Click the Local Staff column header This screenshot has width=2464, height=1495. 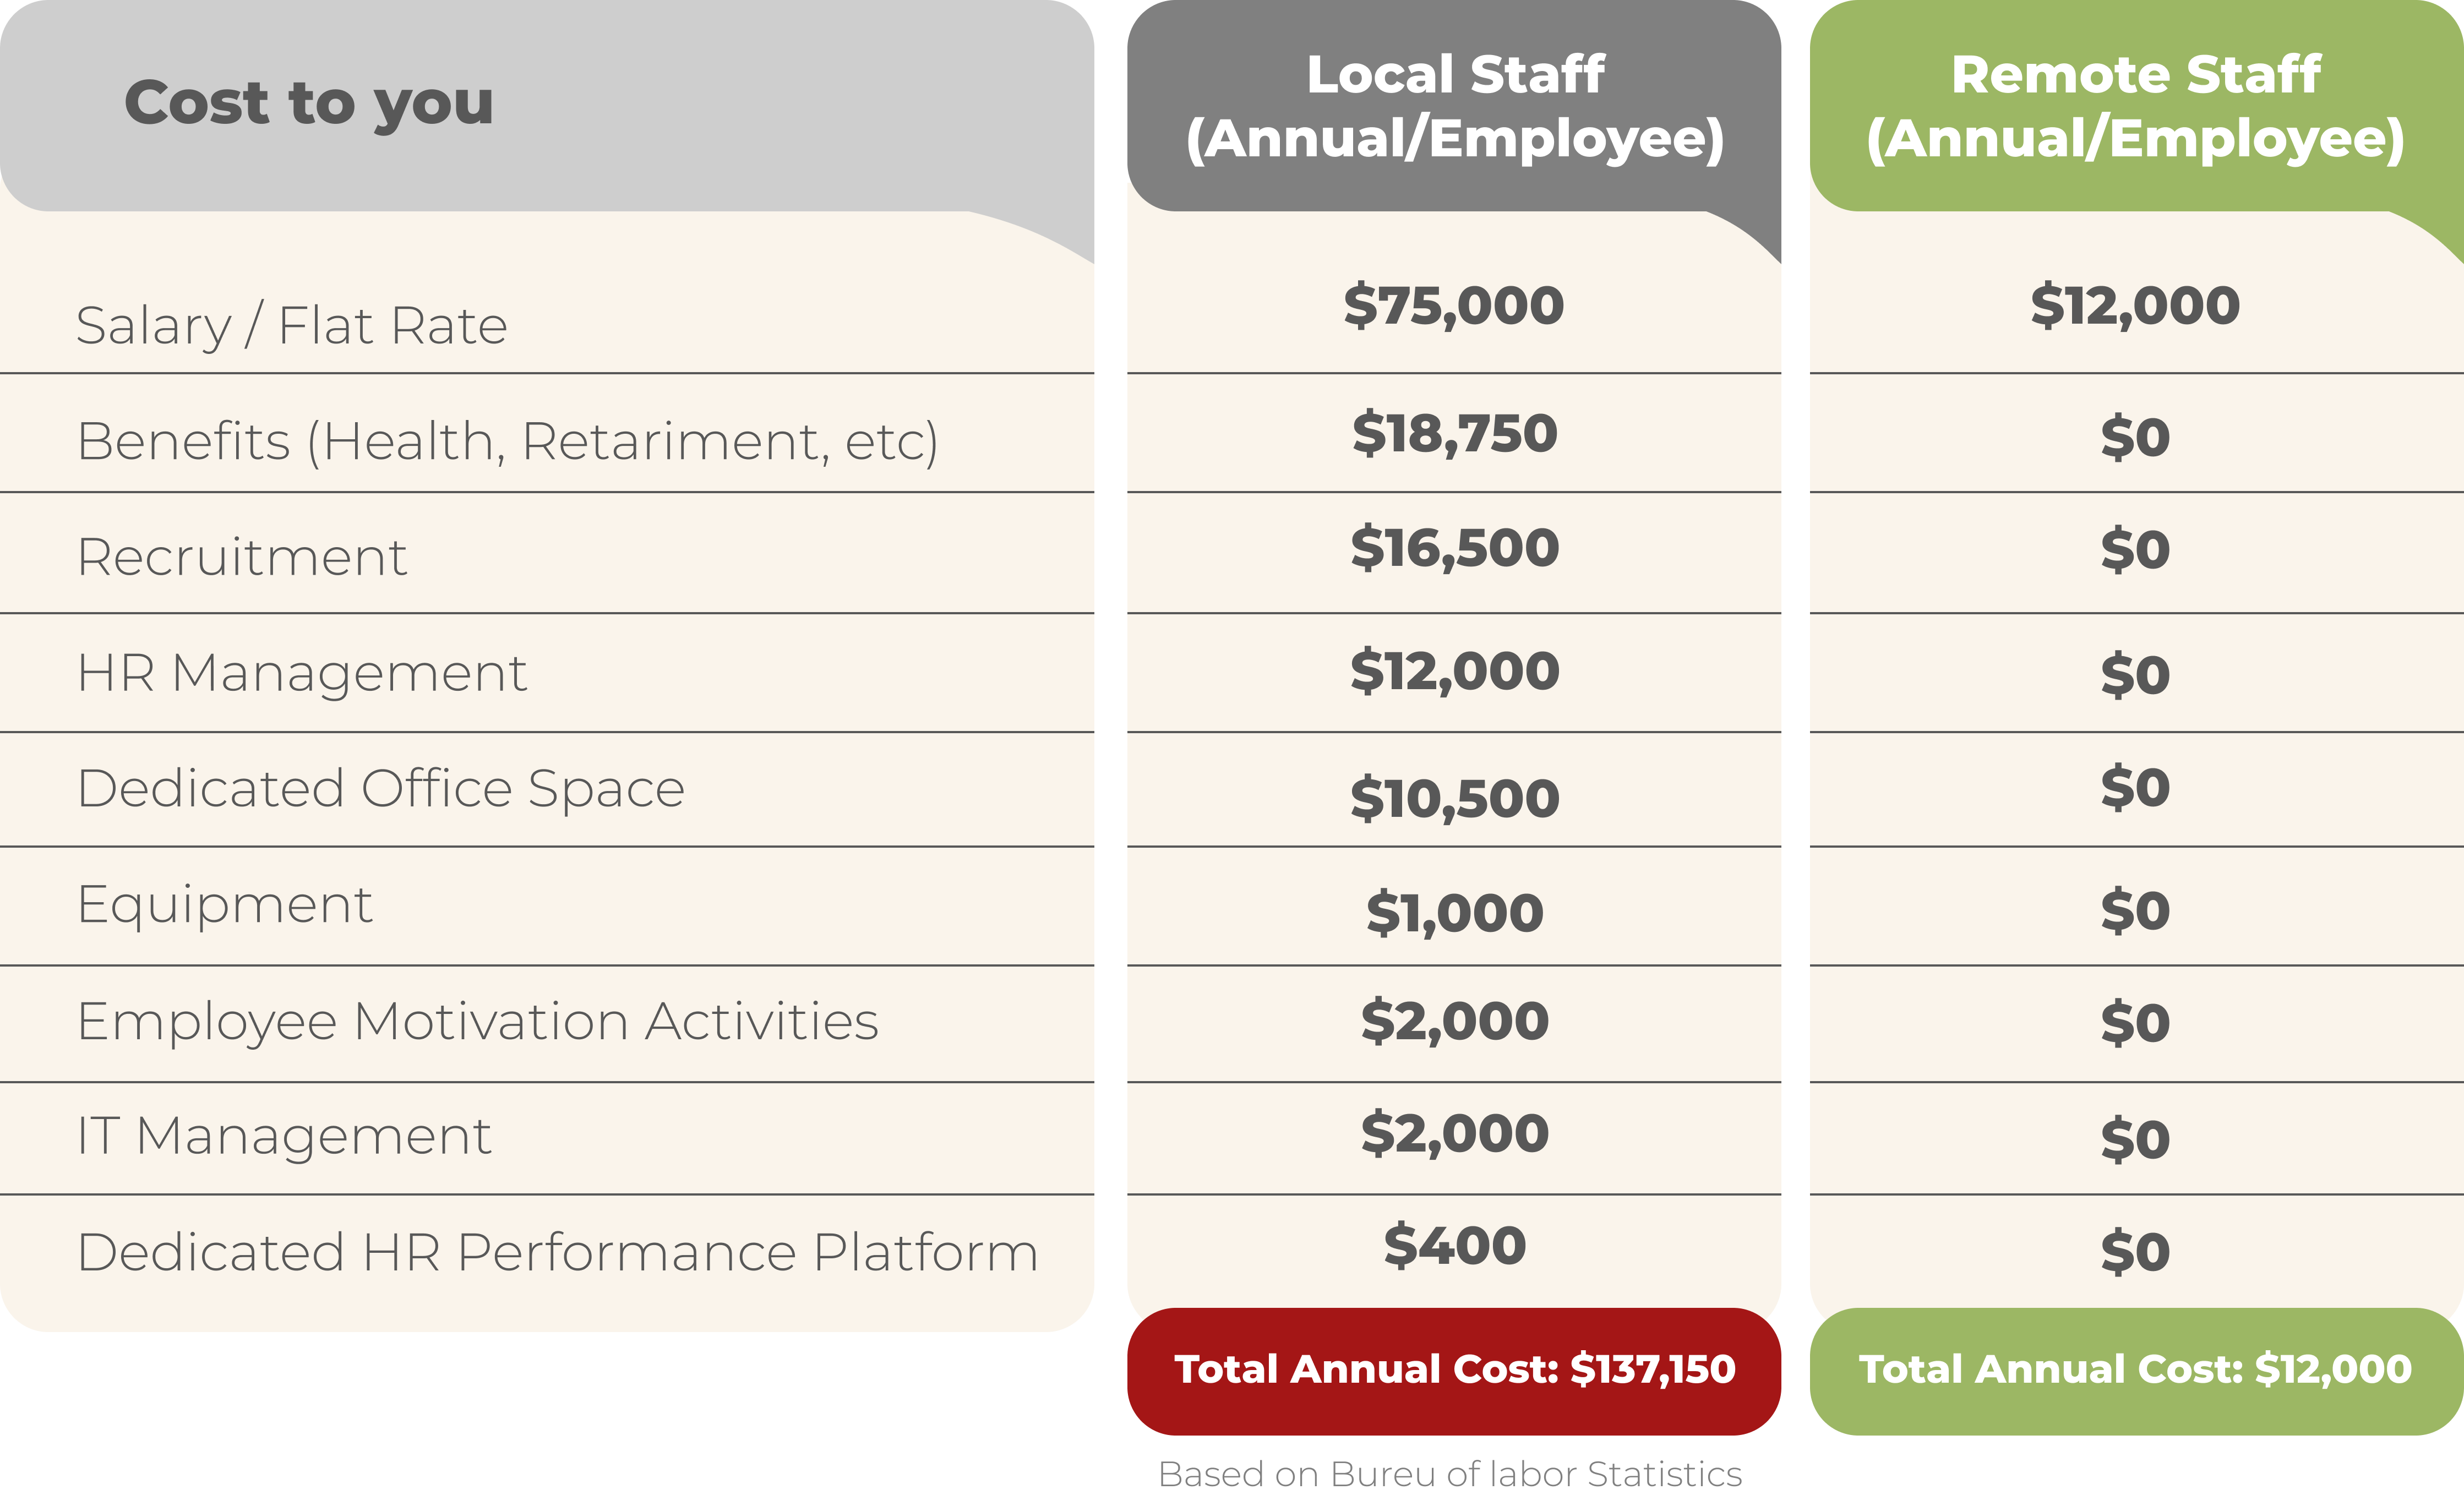[x=1454, y=106]
